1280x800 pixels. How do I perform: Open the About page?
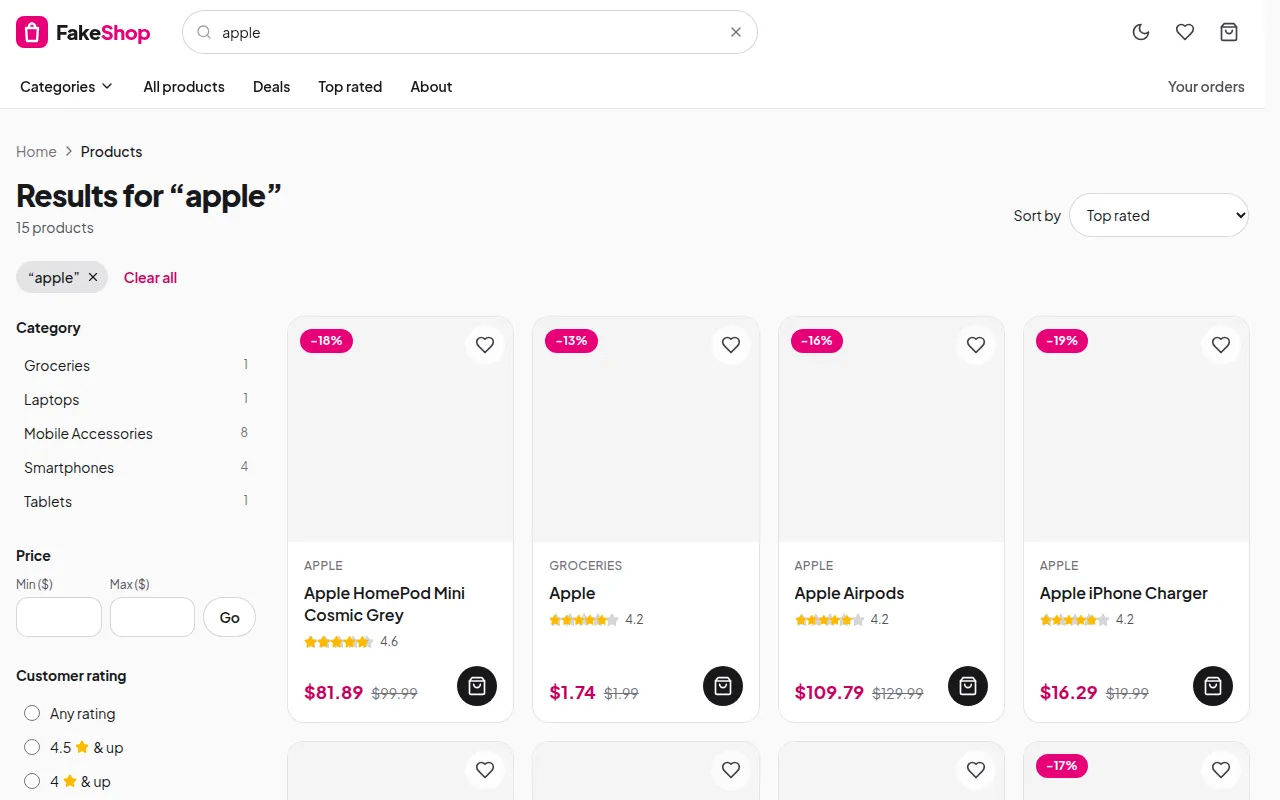click(431, 87)
